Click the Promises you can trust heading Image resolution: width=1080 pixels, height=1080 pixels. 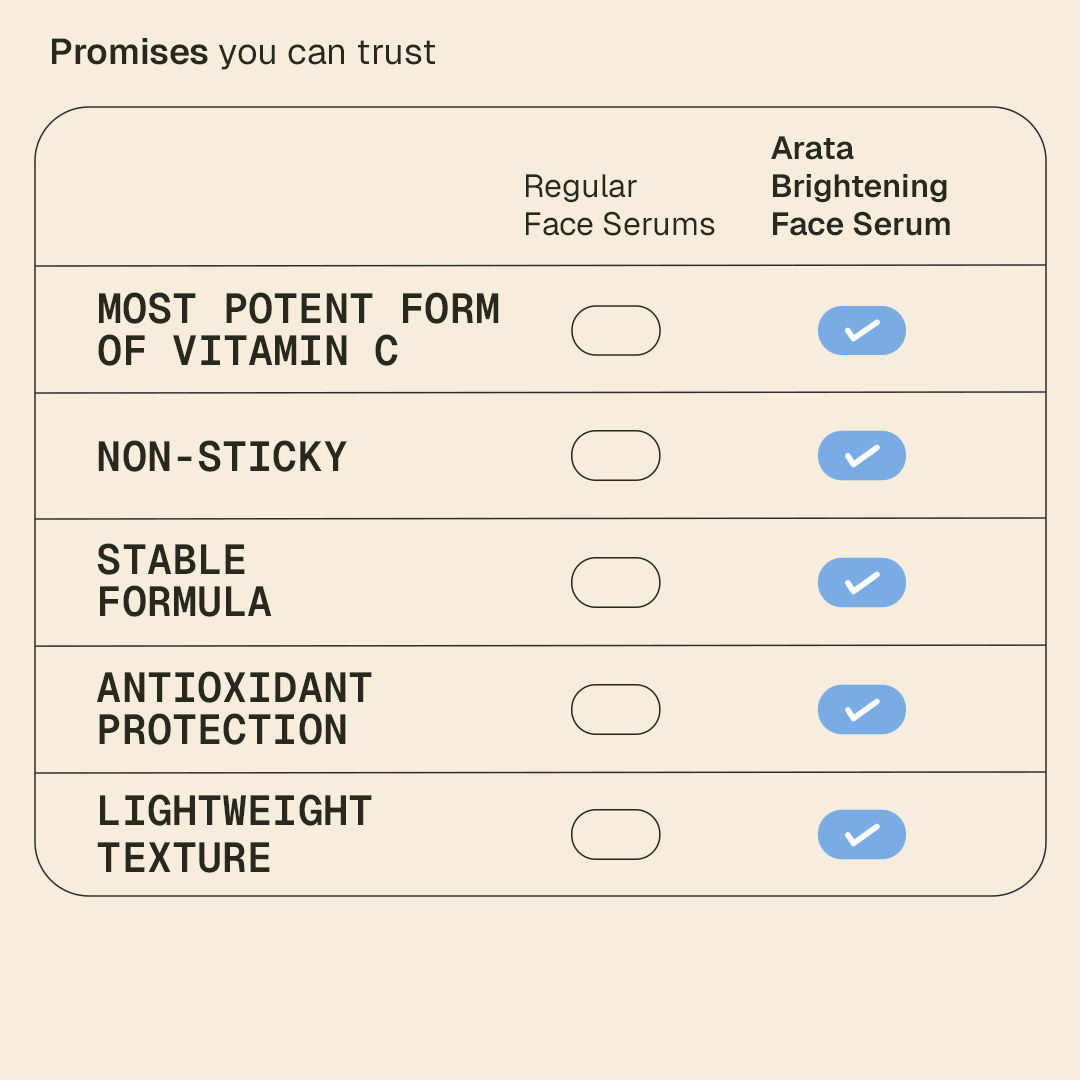[x=243, y=52]
